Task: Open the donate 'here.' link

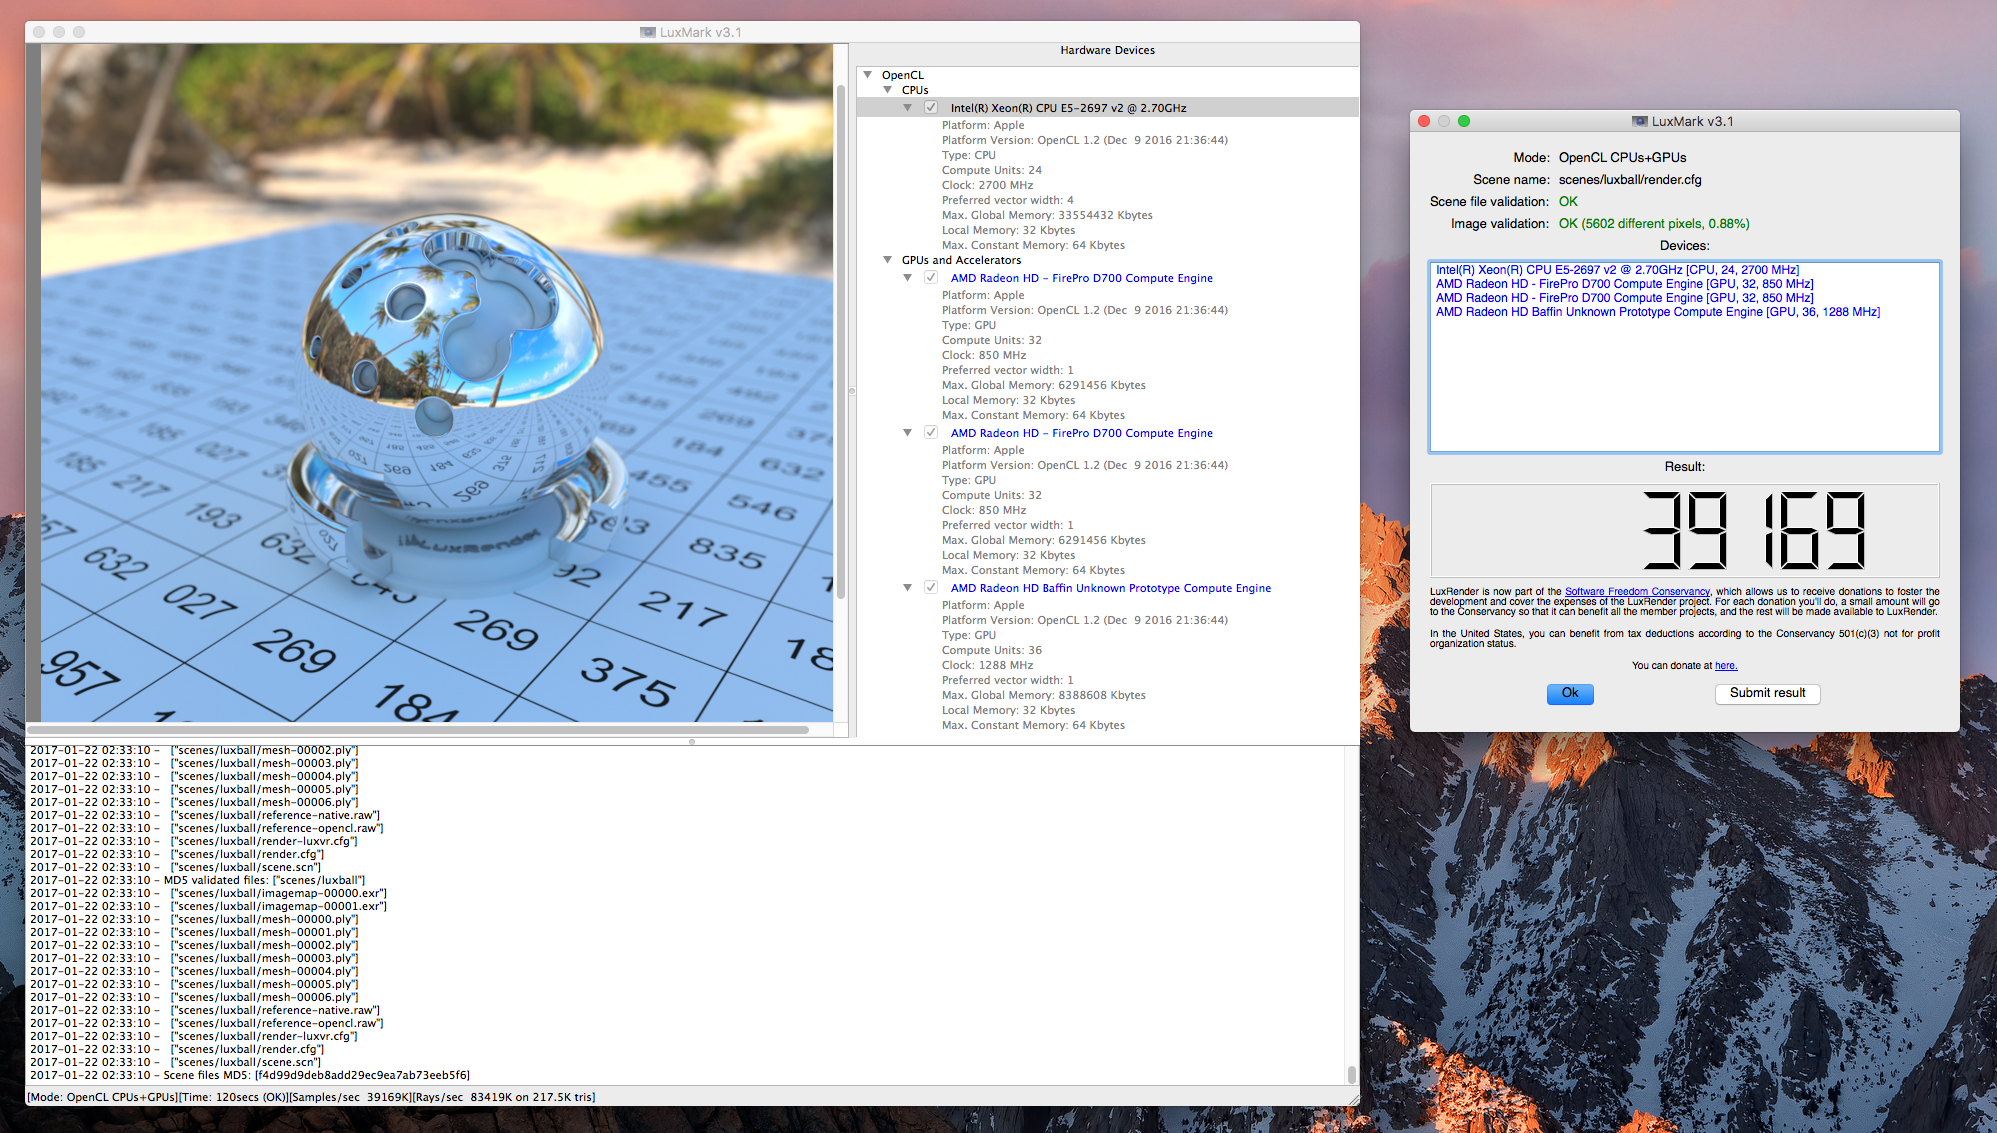Action: [1726, 666]
